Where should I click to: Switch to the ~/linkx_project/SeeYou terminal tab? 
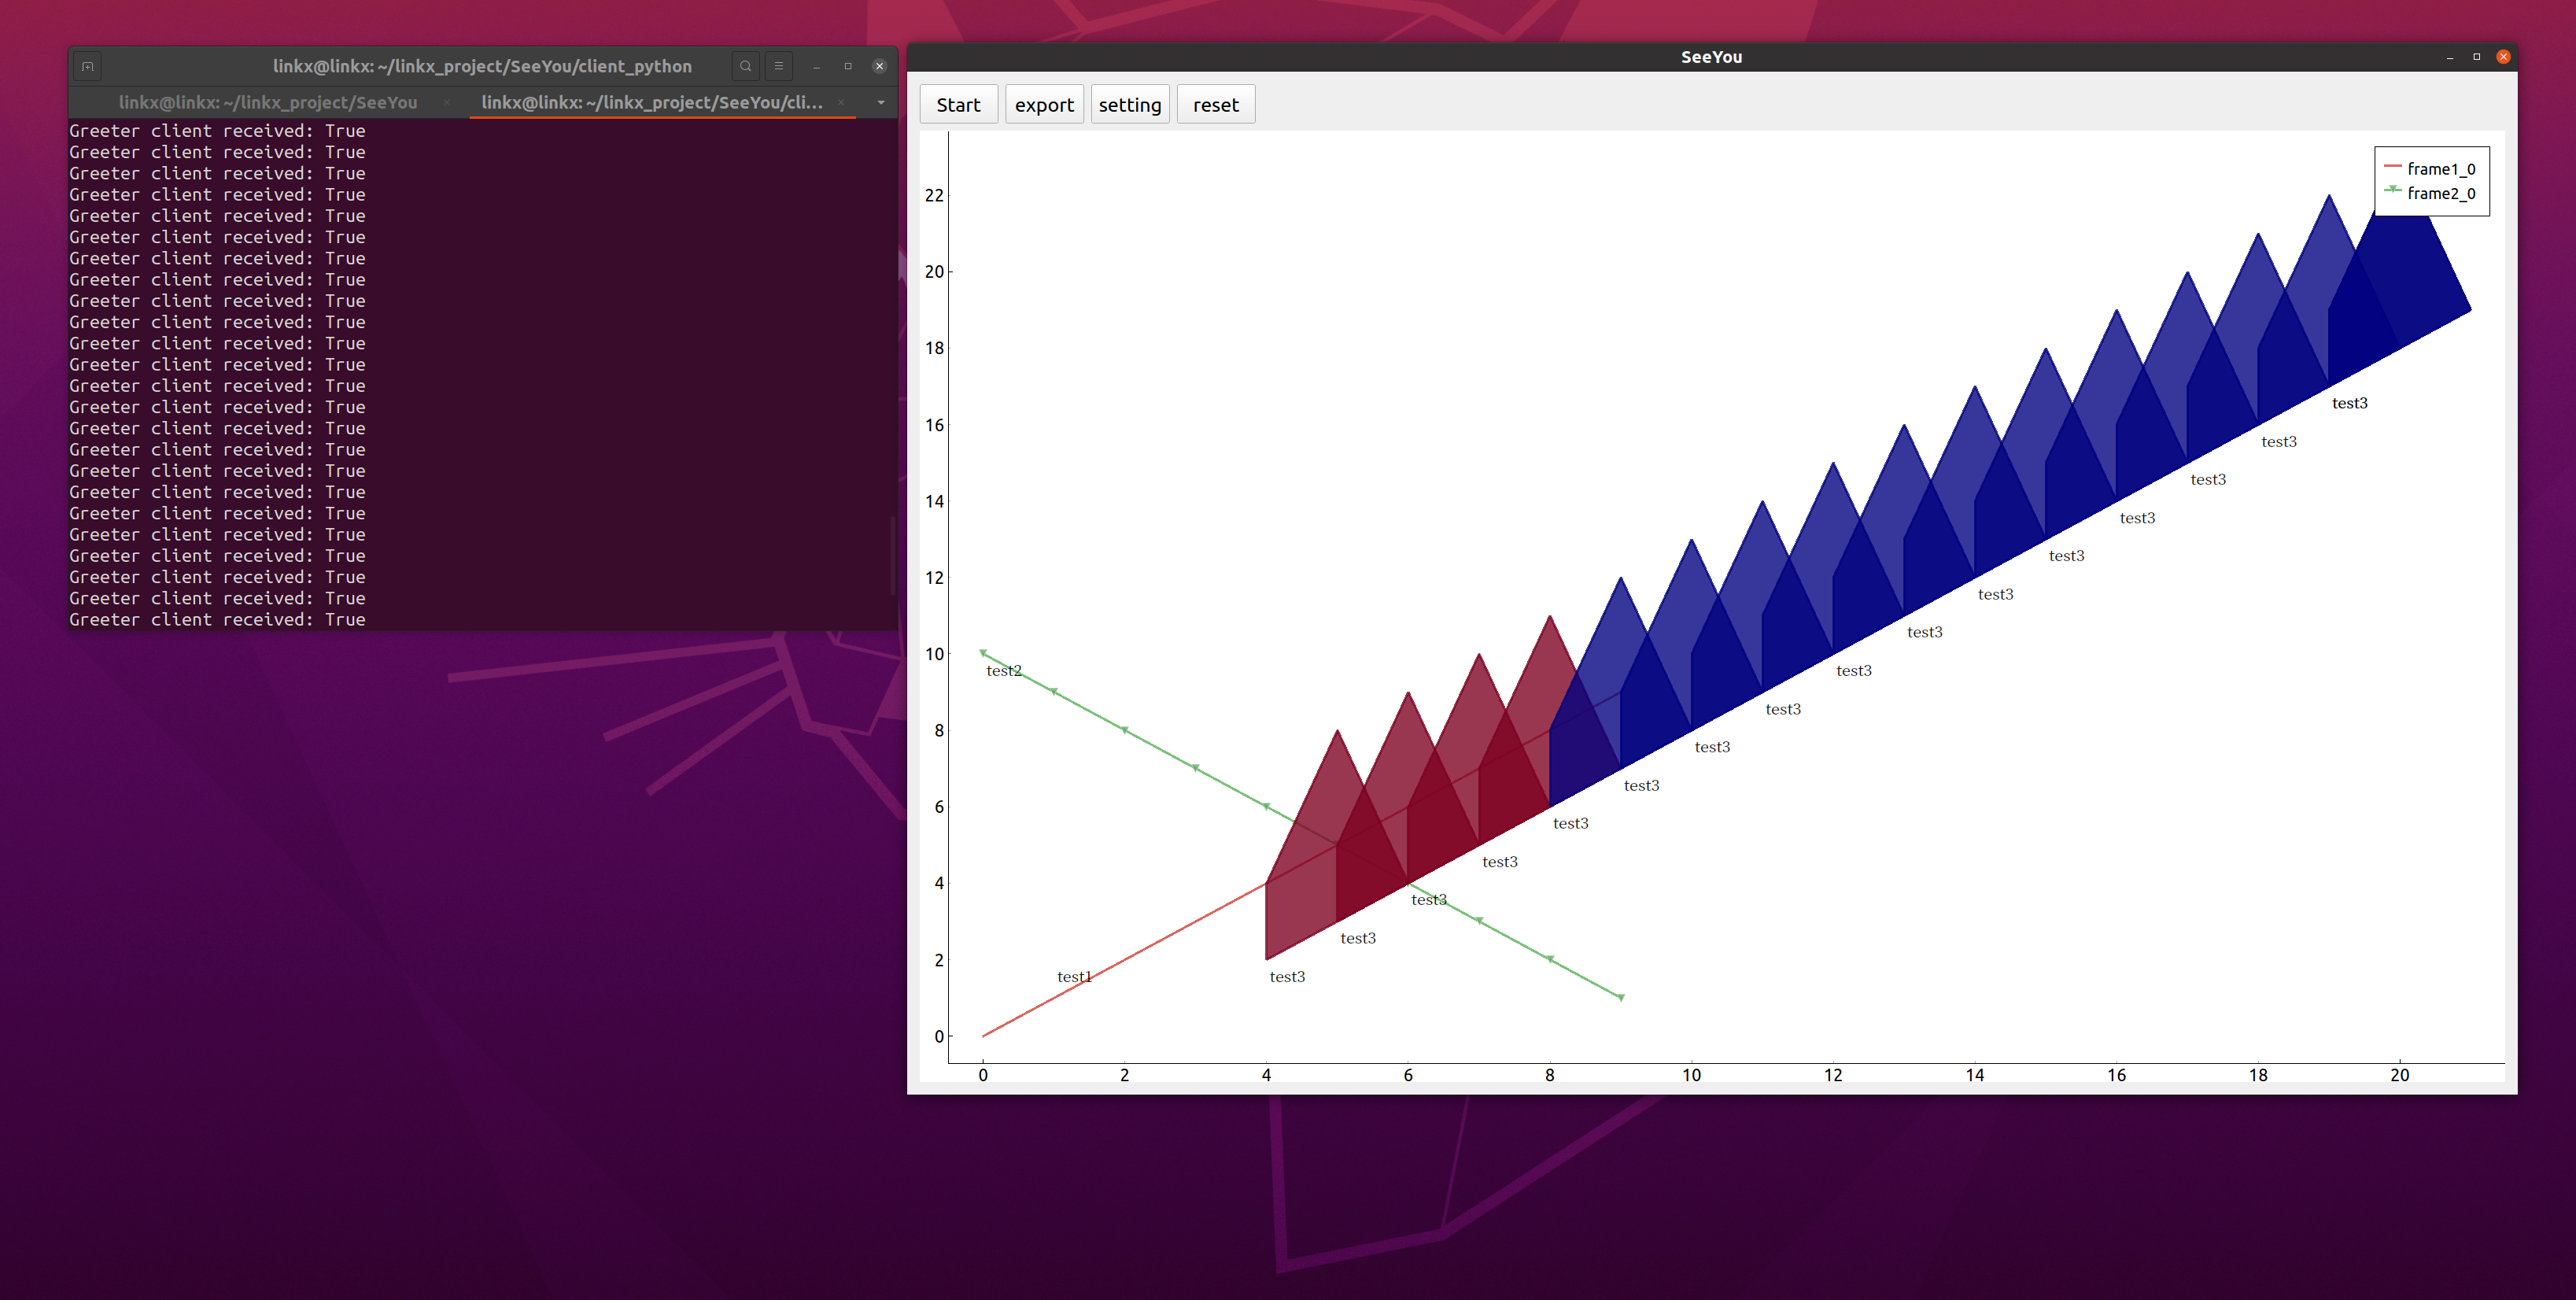[x=268, y=102]
